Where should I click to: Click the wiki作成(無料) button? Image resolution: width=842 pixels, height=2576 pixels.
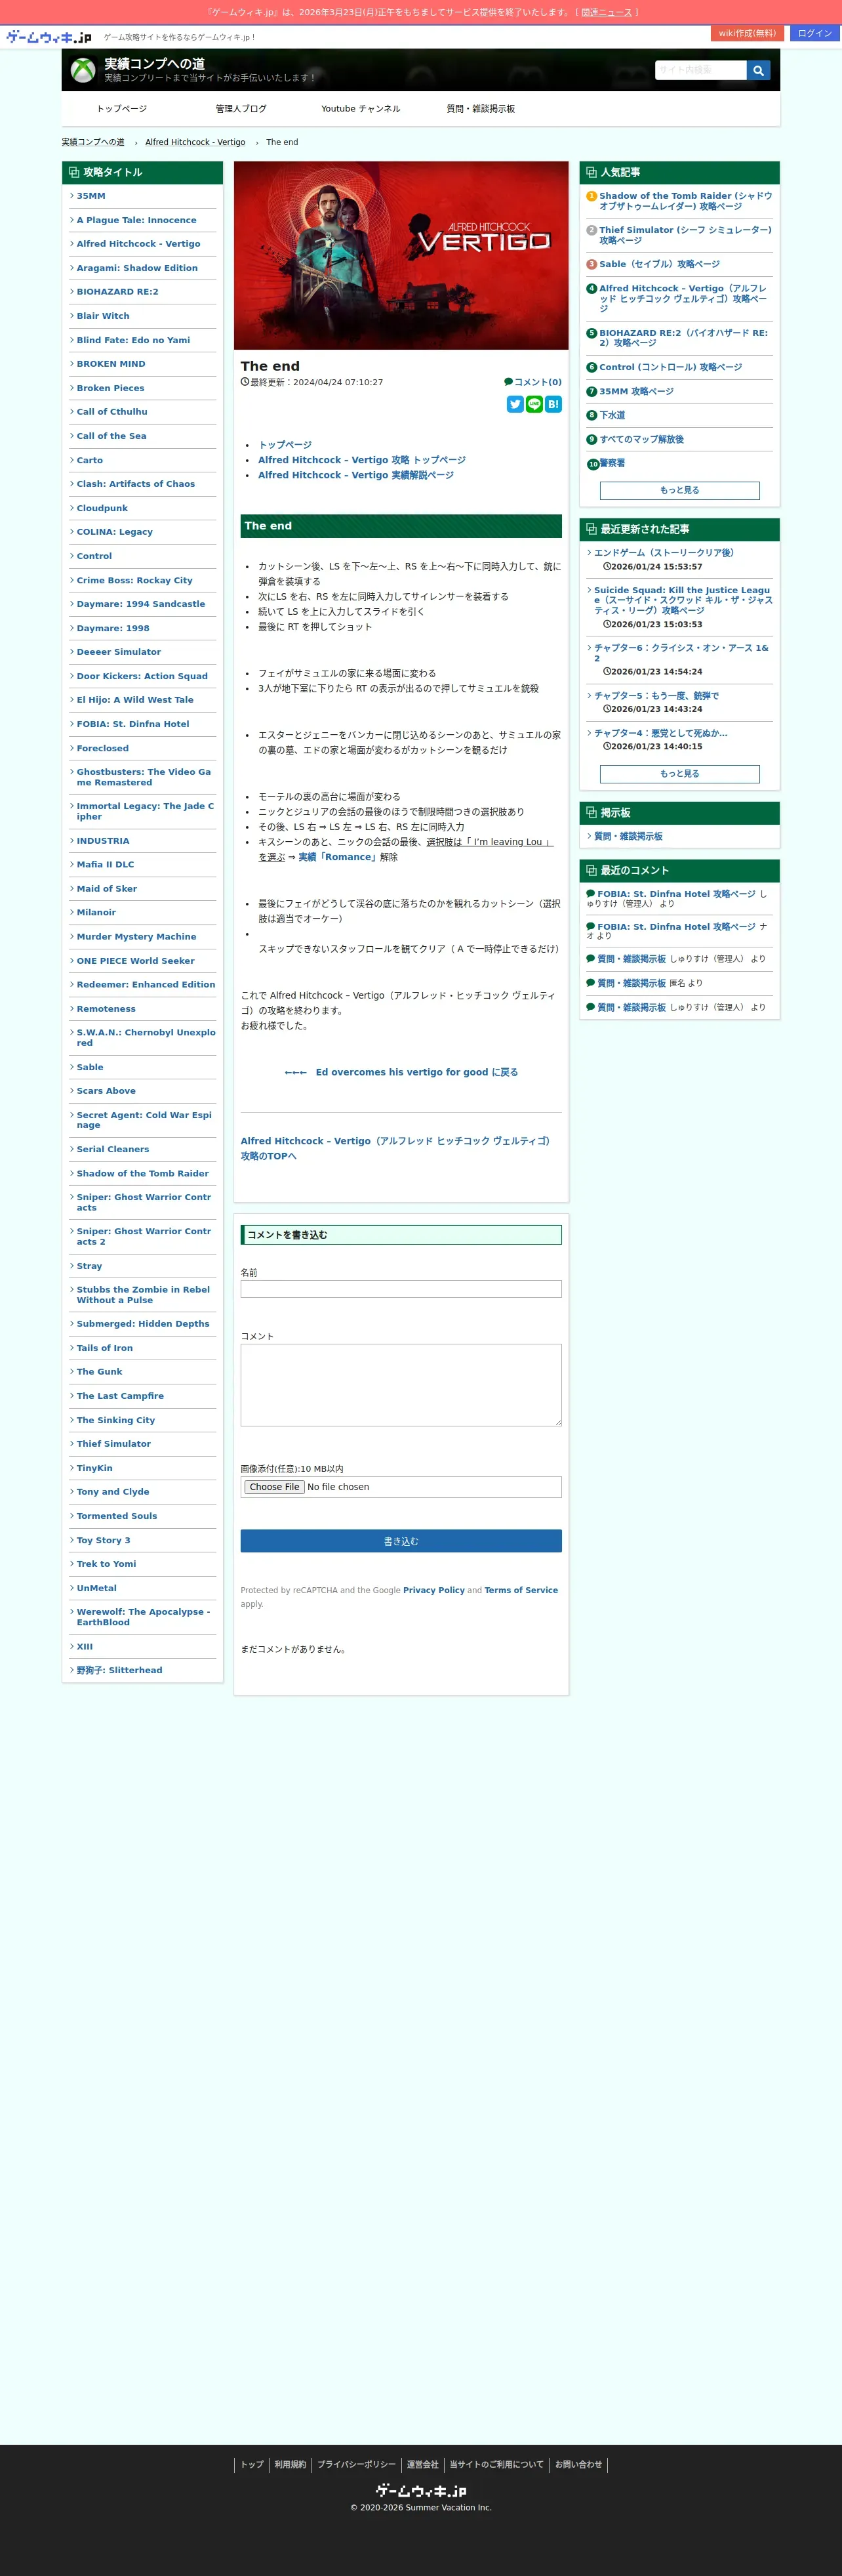[748, 33]
